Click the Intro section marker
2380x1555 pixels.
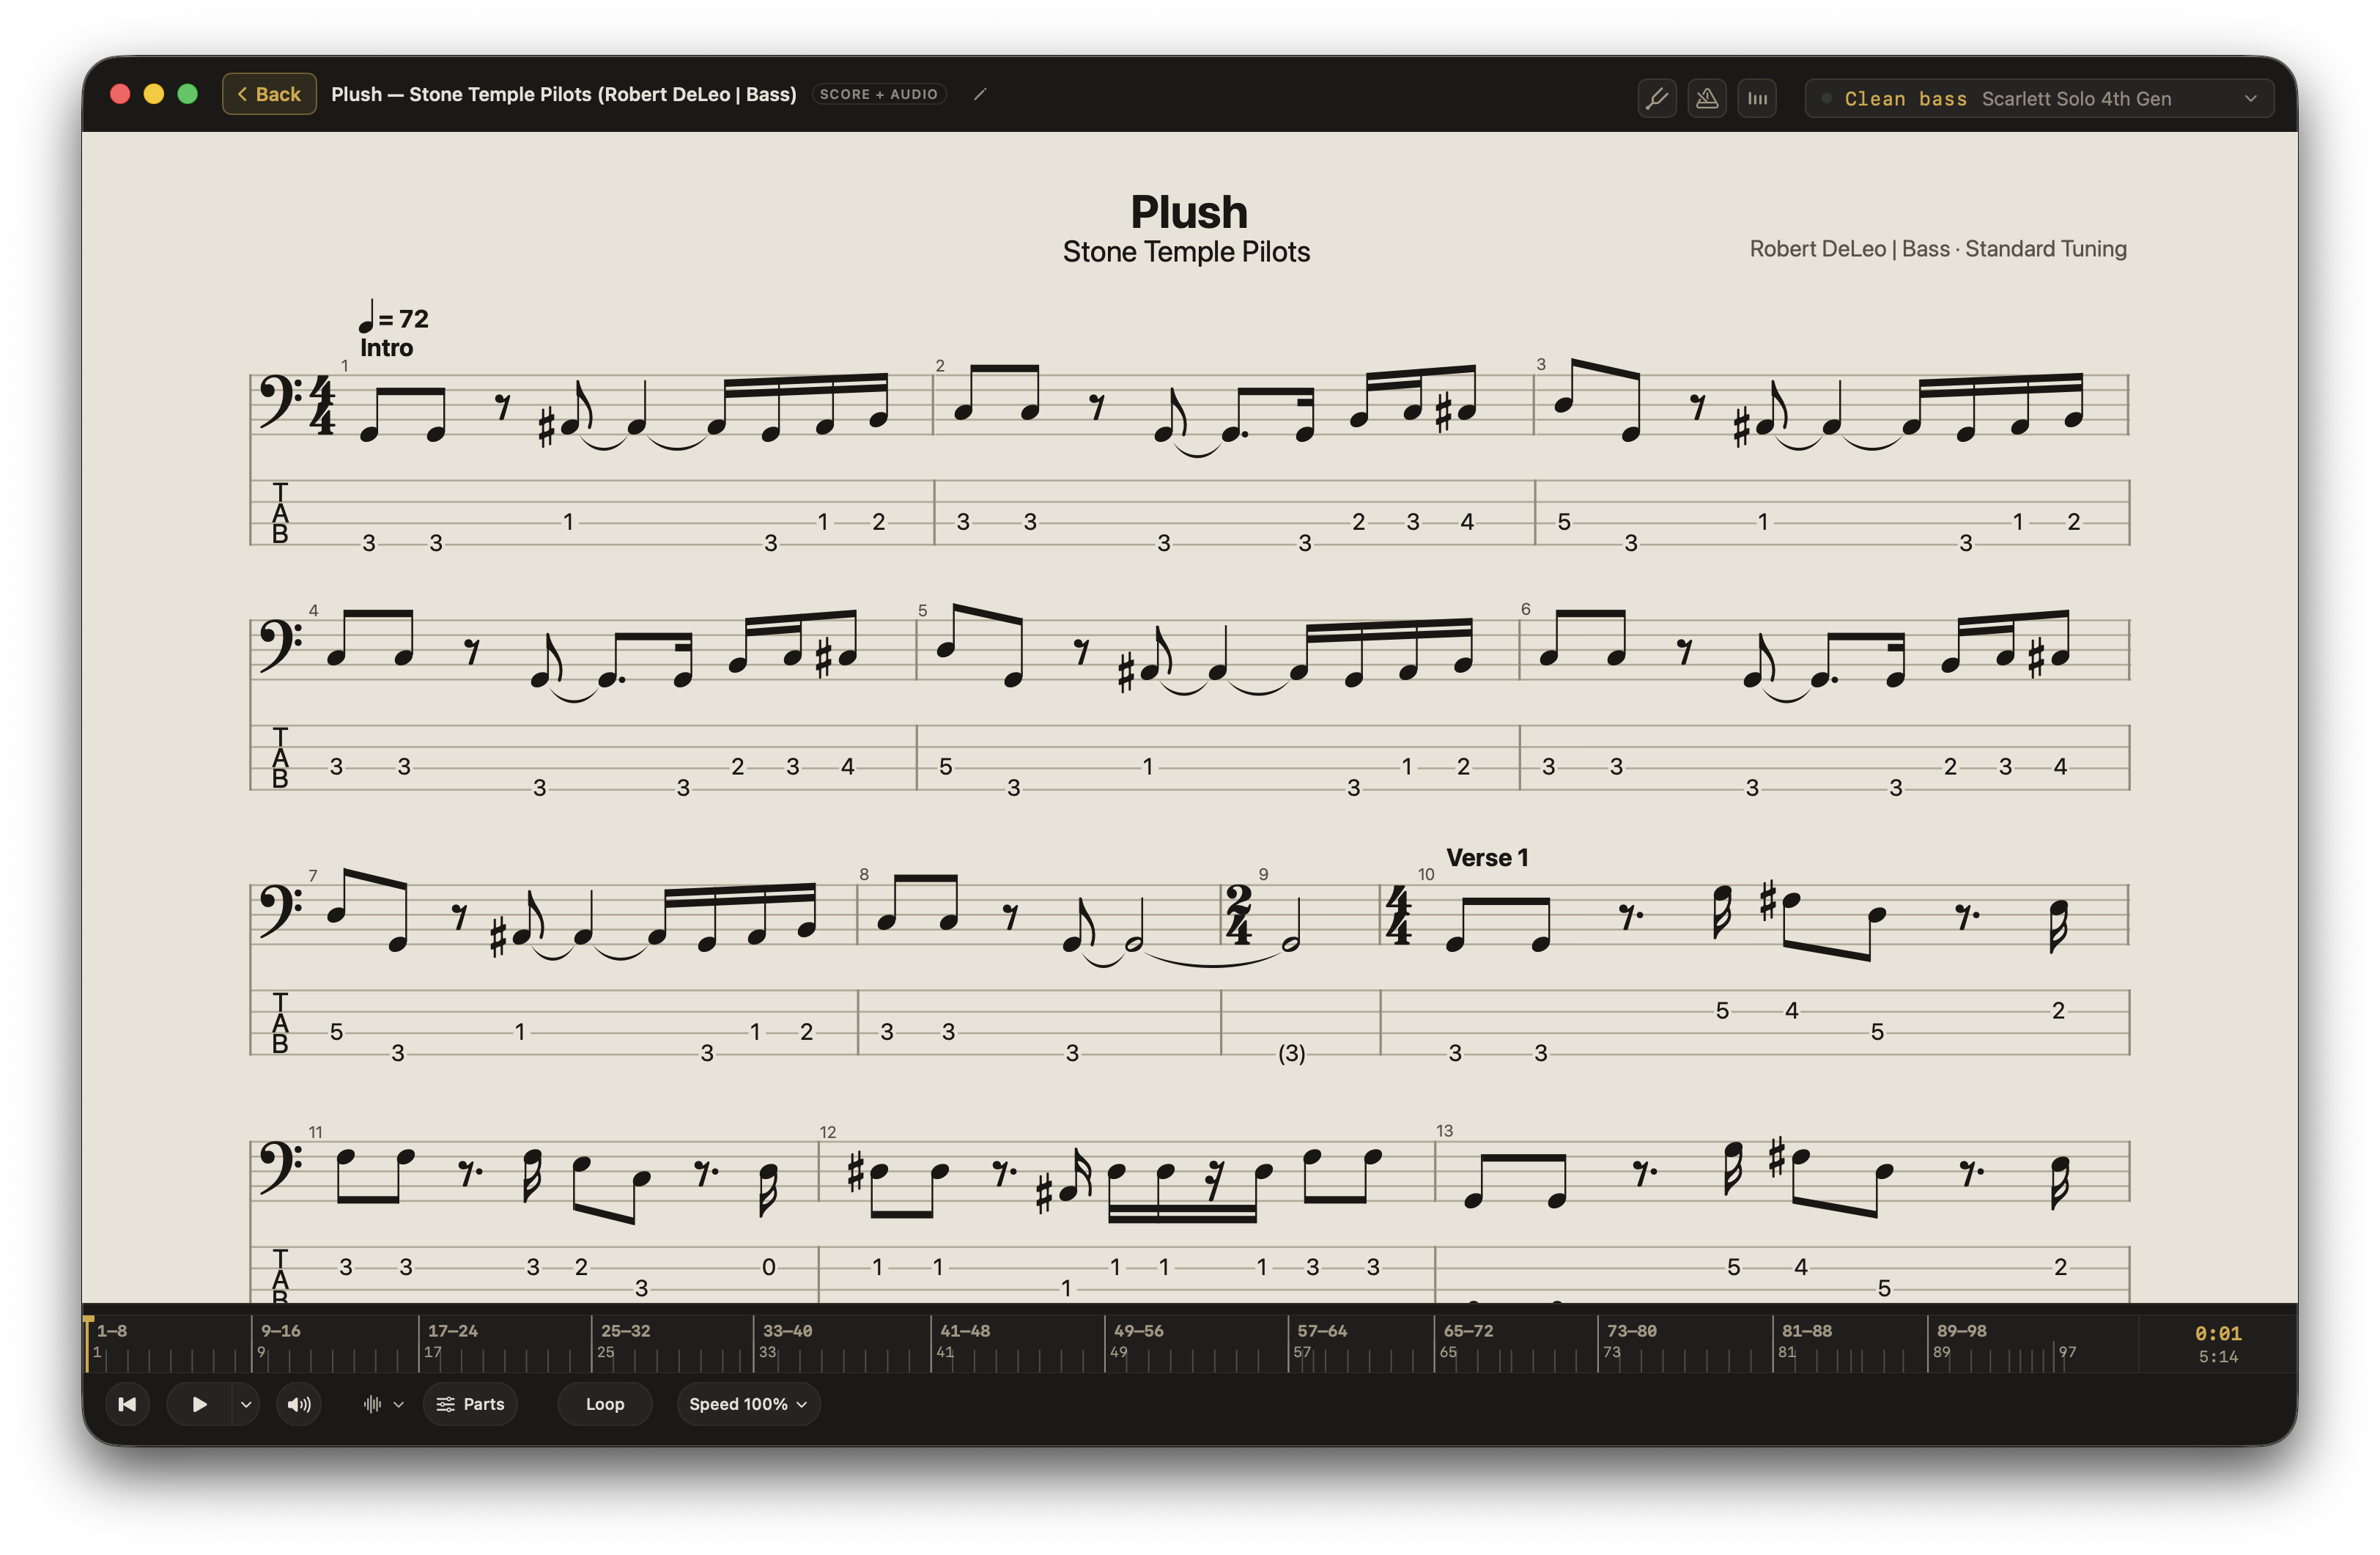(x=386, y=348)
